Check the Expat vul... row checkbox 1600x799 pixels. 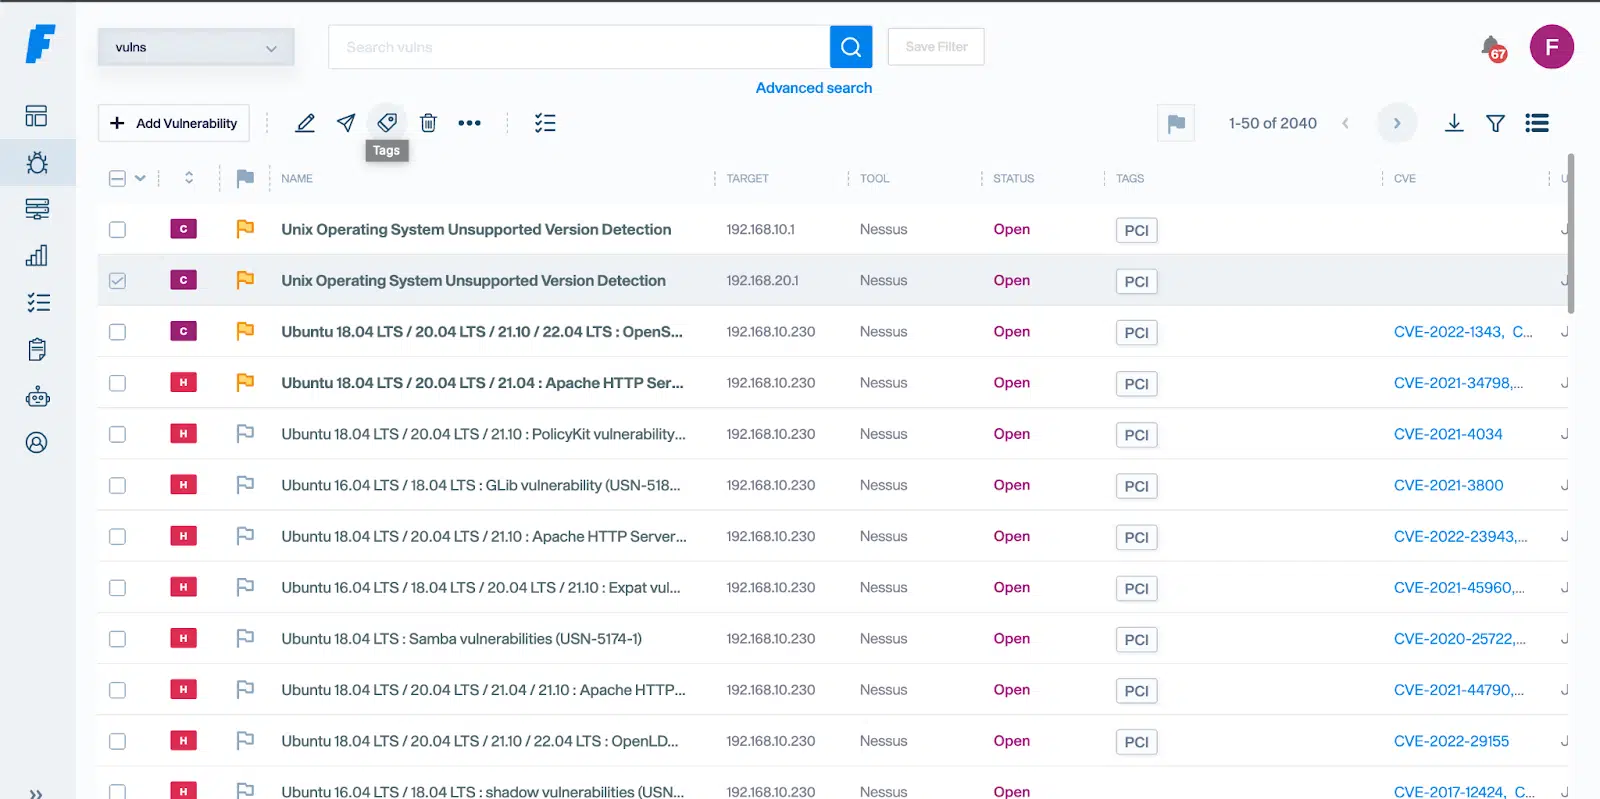(117, 588)
